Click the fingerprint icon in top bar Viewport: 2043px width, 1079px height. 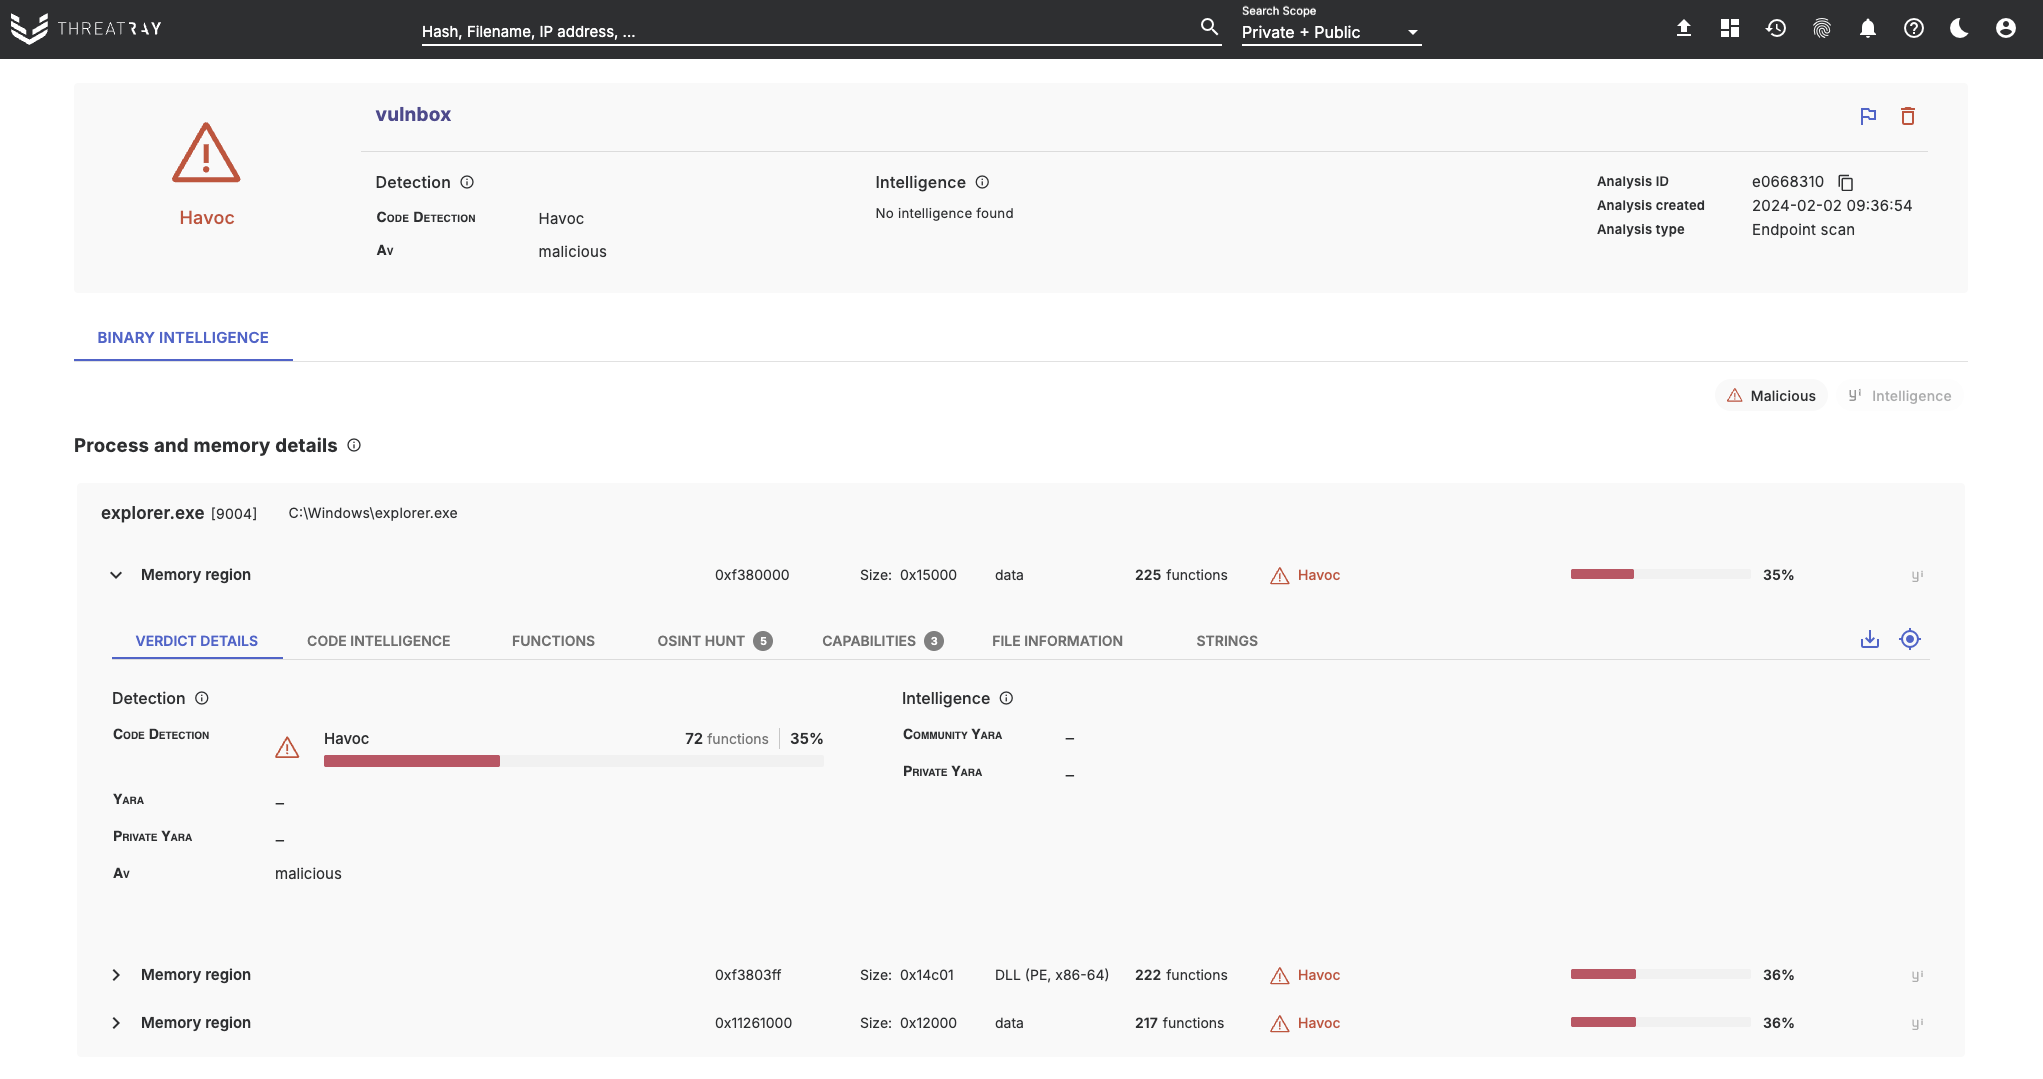coord(1822,28)
